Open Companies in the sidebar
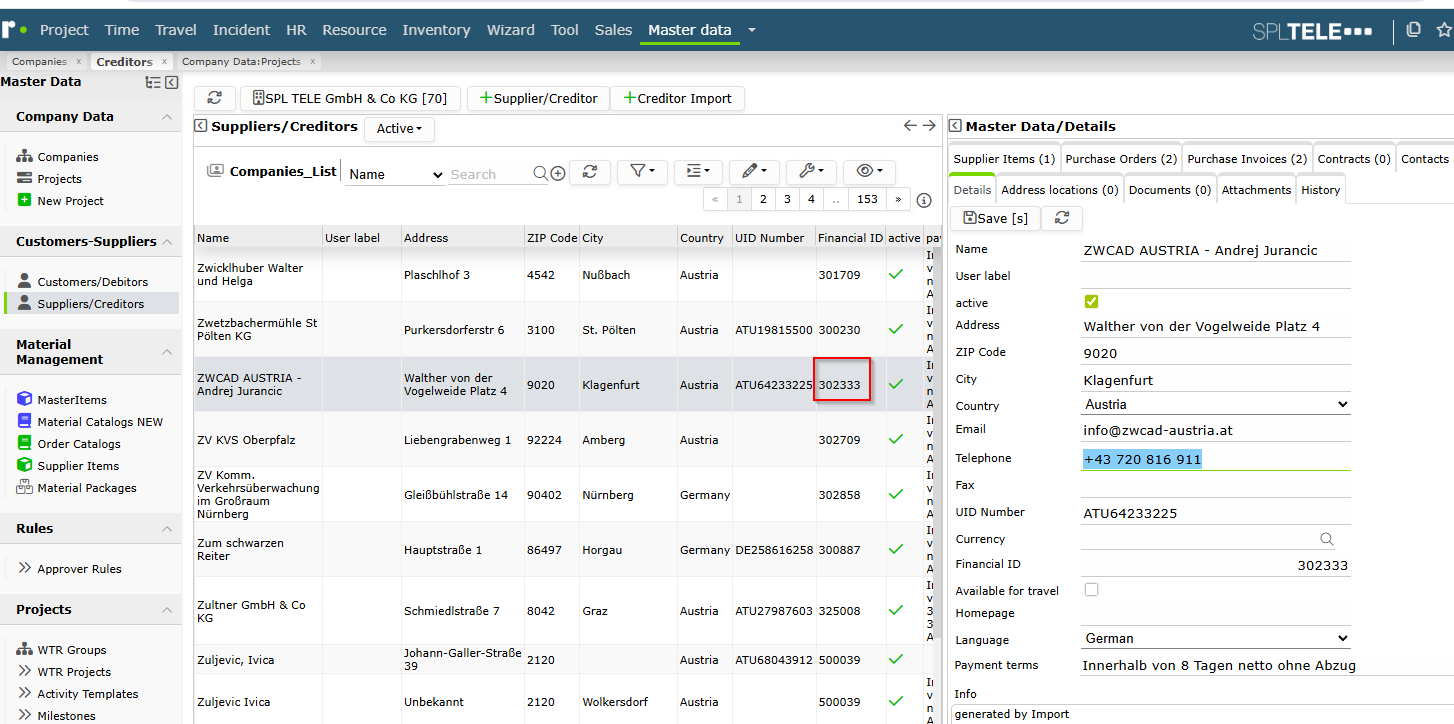 [68, 157]
